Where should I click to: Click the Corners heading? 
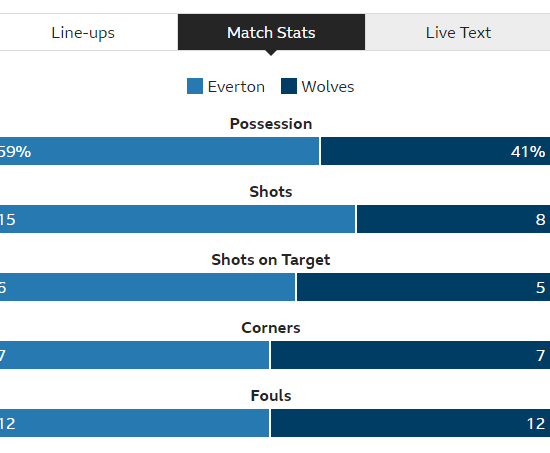(271, 328)
